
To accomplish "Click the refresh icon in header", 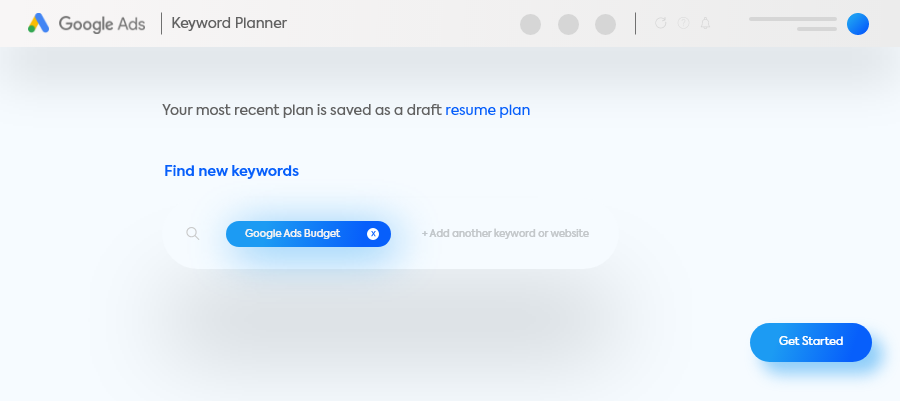I will coord(661,23).
